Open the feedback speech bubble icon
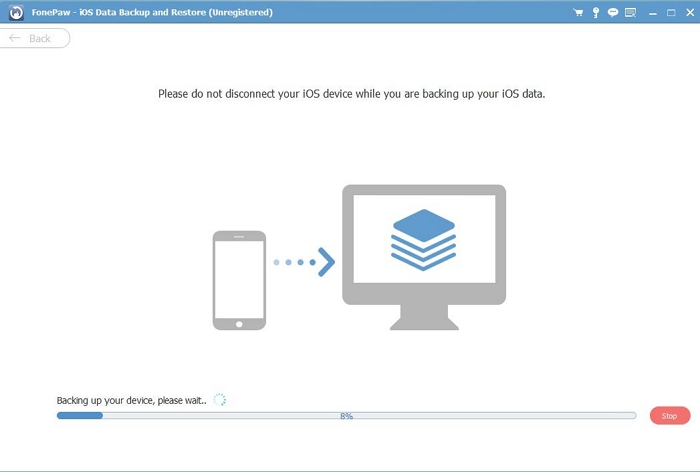Image resolution: width=700 pixels, height=472 pixels. pyautogui.click(x=613, y=13)
